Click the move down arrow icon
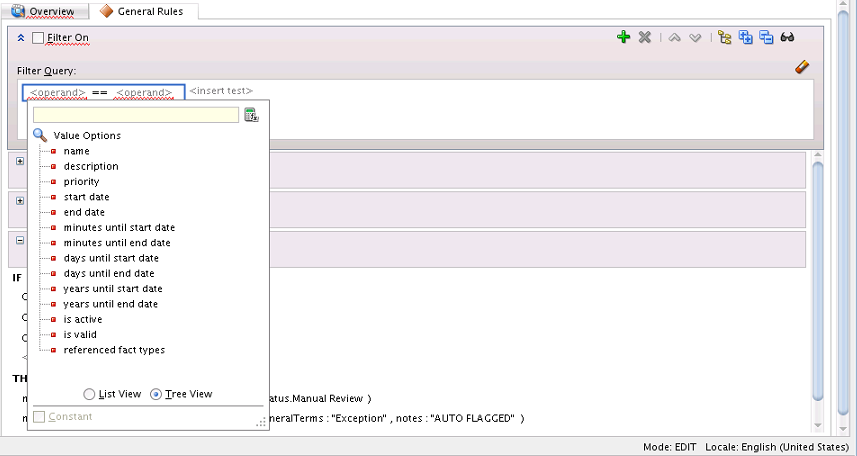Image resolution: width=857 pixels, height=456 pixels. pos(695,38)
